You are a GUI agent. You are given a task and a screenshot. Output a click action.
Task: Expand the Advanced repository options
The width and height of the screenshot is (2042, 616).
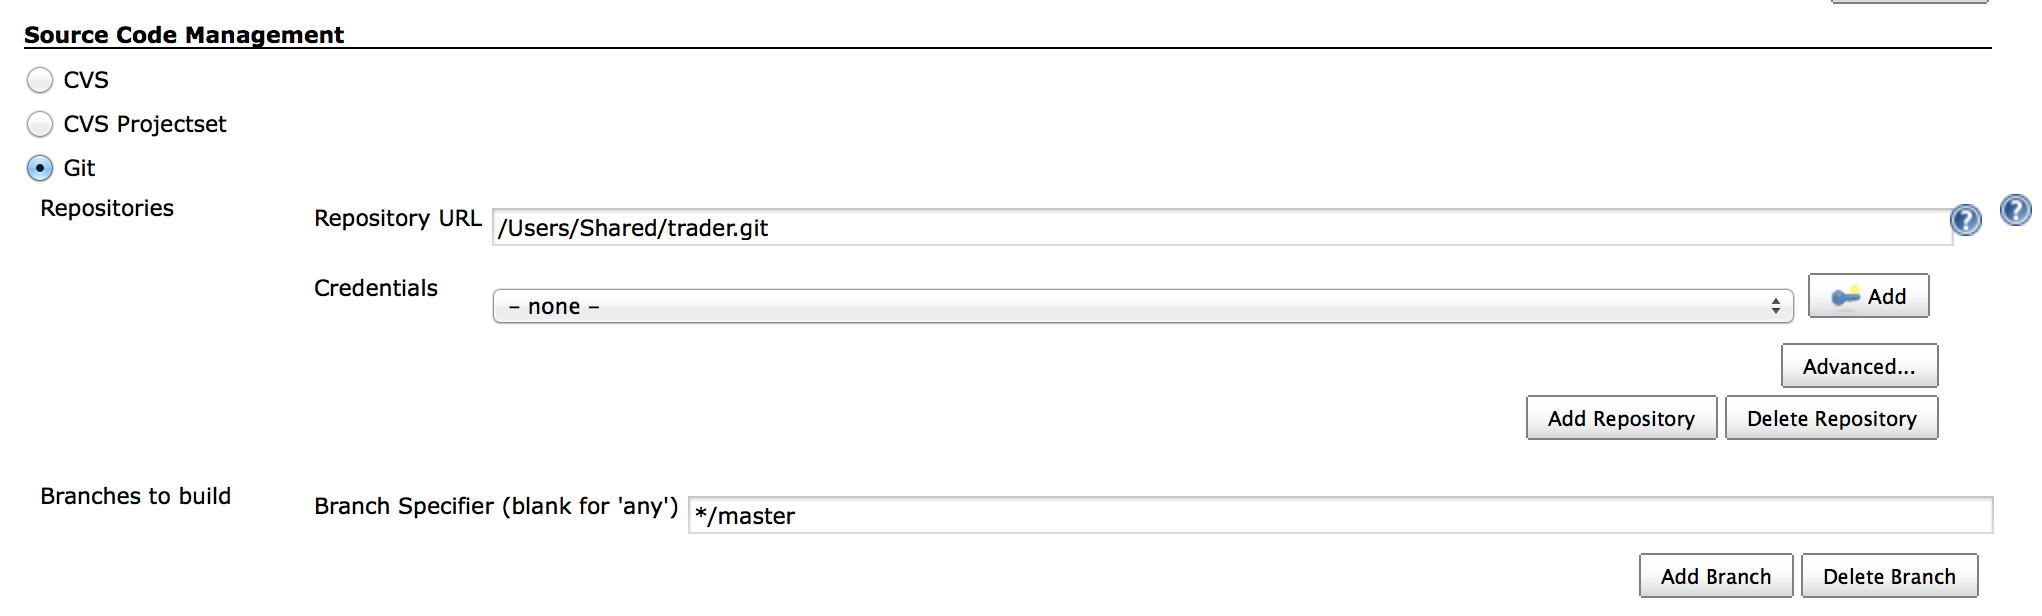[x=1859, y=366]
